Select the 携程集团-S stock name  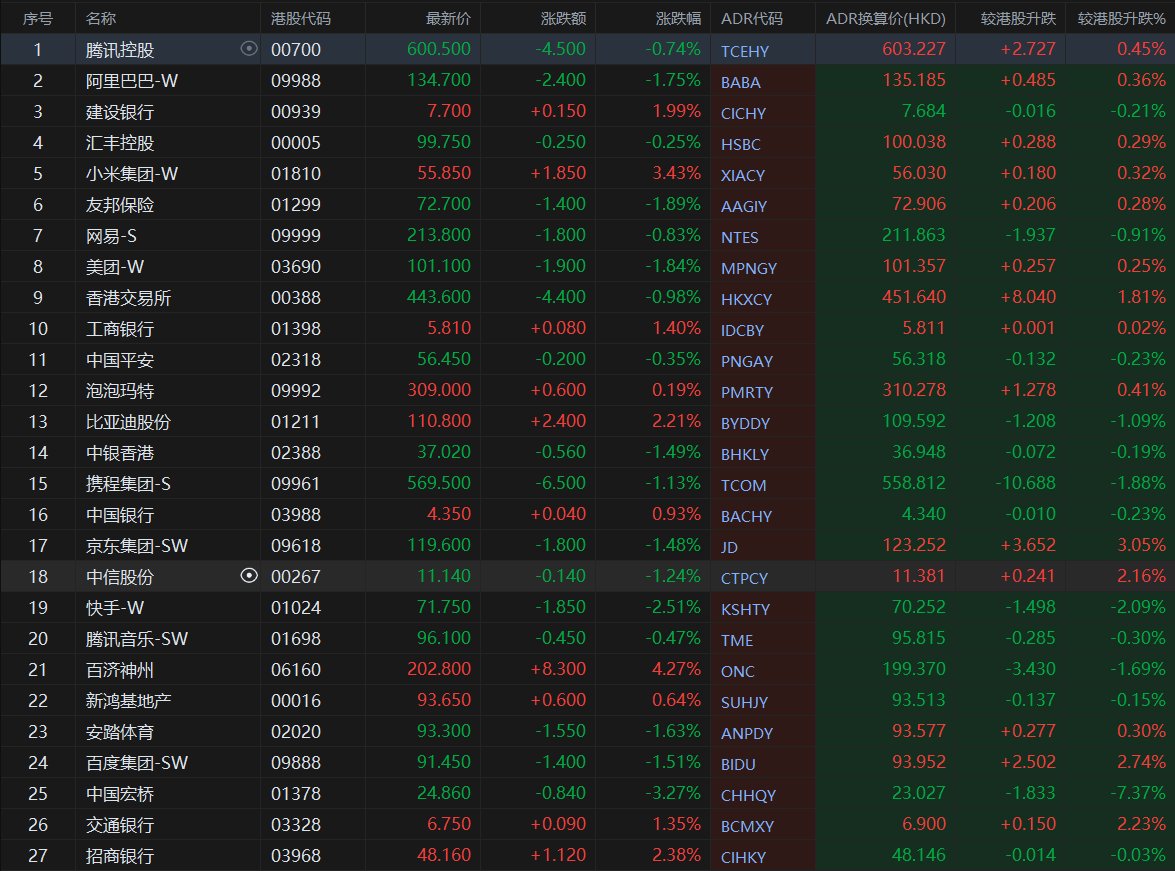128,483
